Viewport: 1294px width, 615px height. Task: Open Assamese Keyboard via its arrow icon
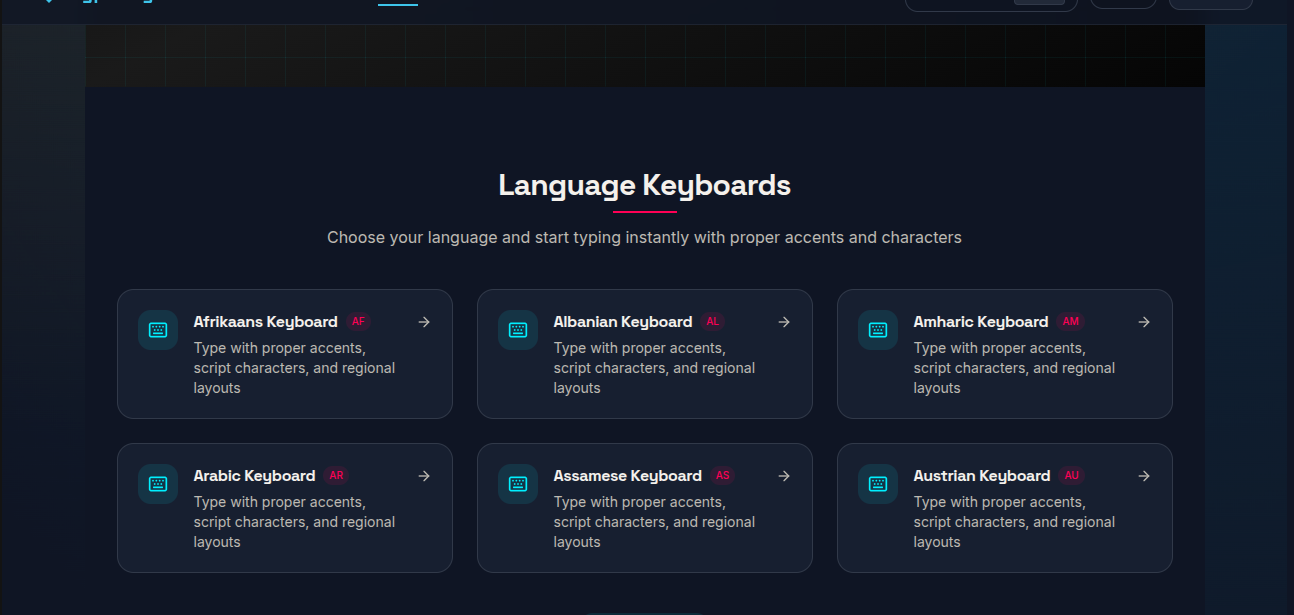point(784,476)
